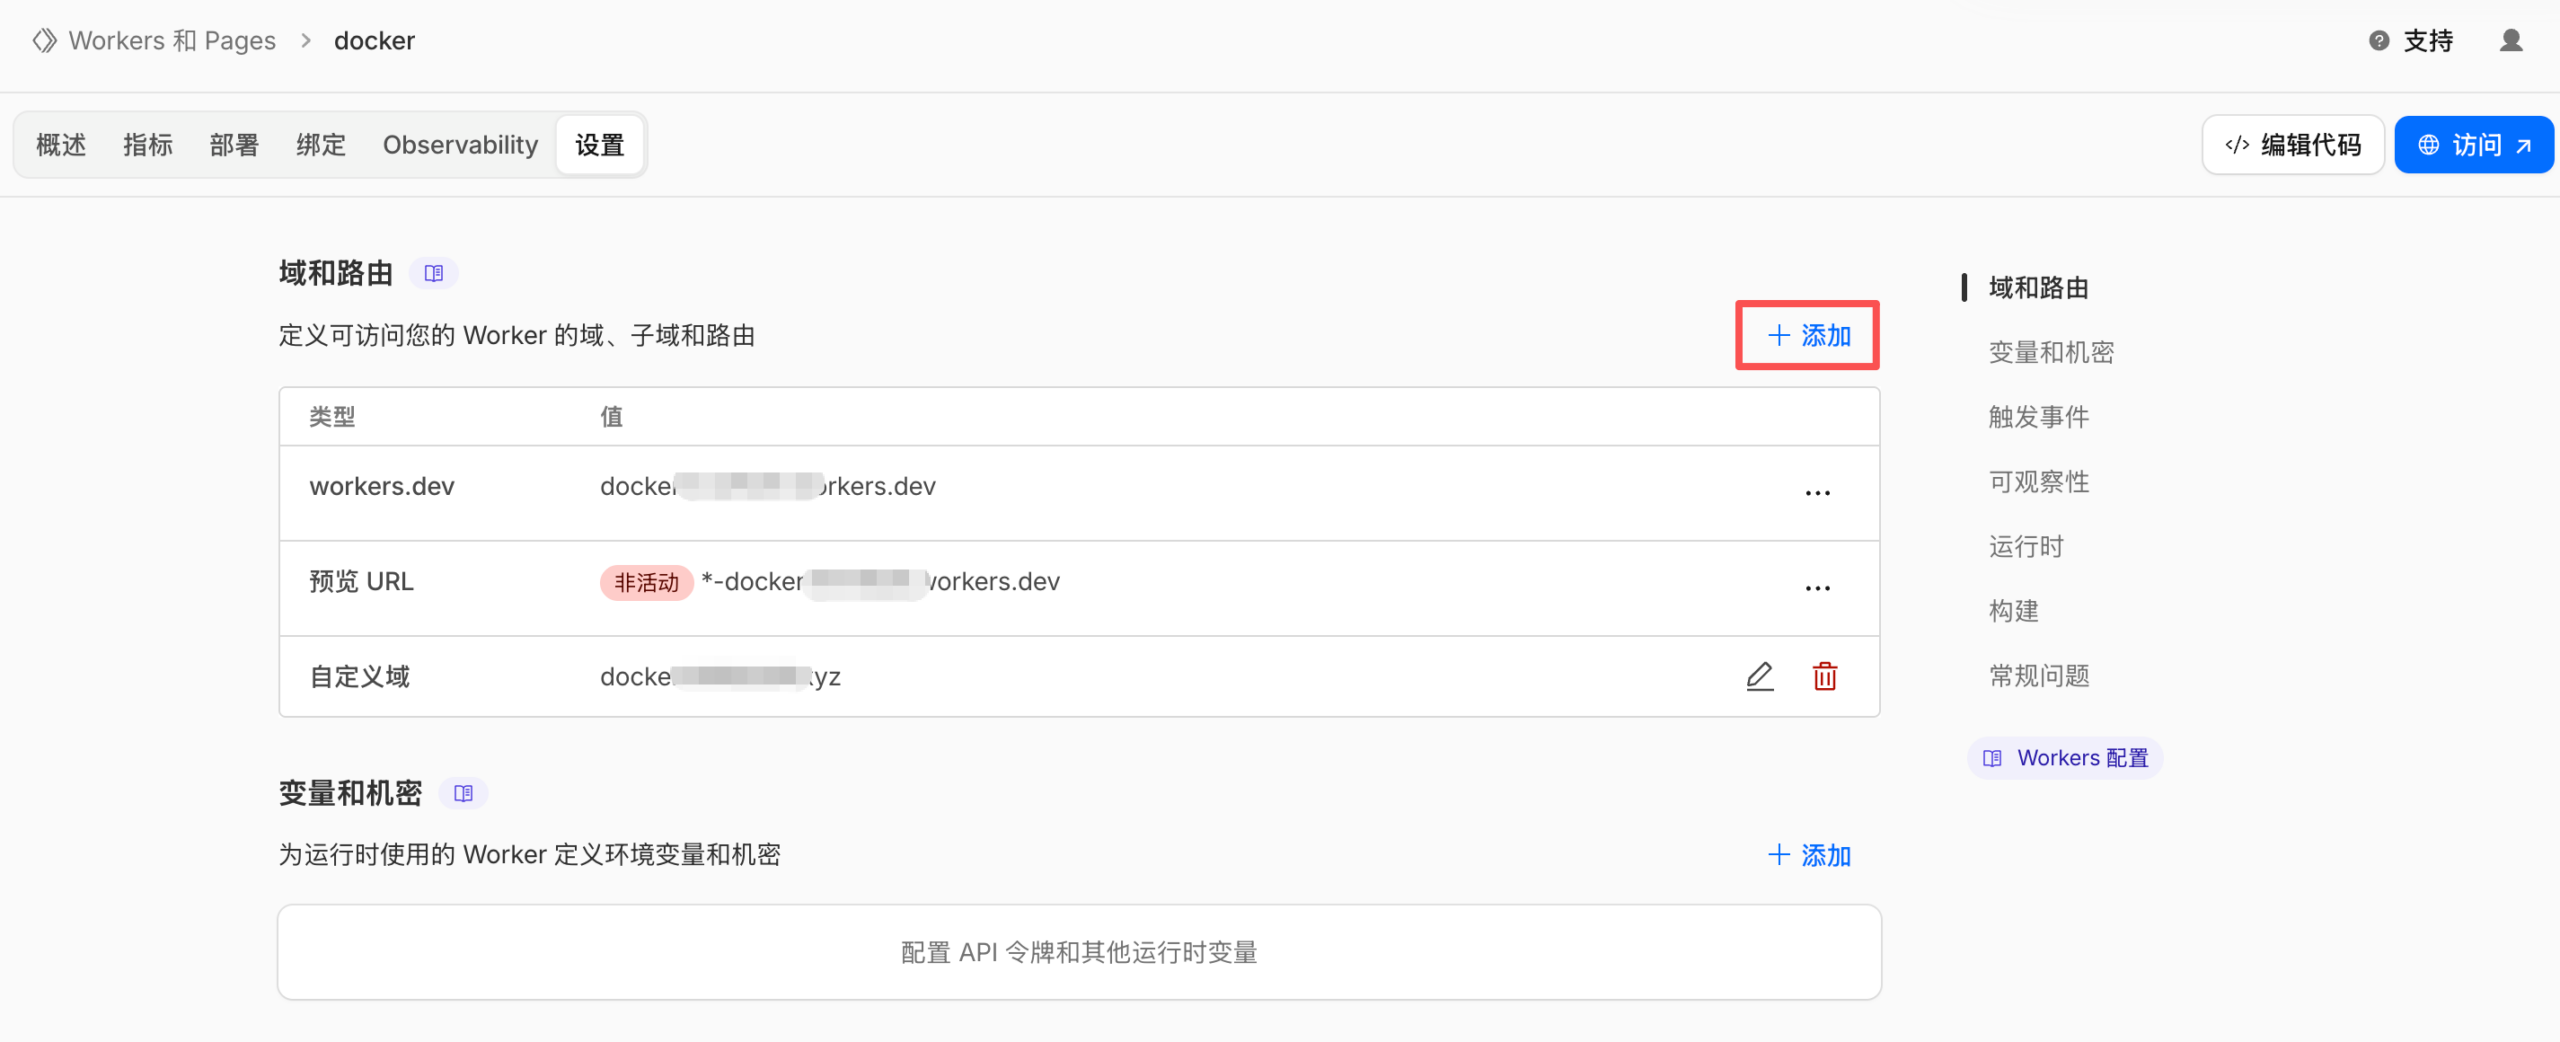Click the 访问 visit button
Image resolution: width=2560 pixels, height=1042 pixels.
click(x=2473, y=144)
